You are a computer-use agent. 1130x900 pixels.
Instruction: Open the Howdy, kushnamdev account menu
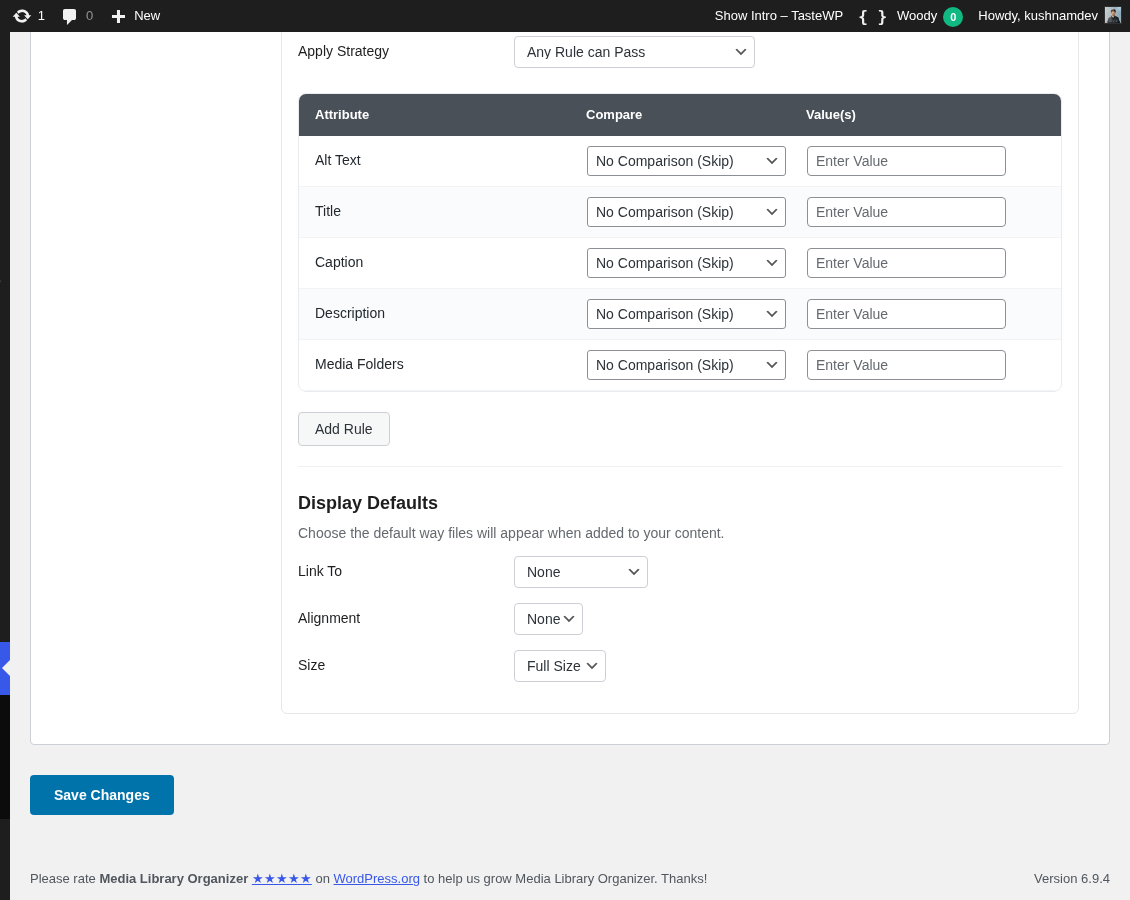click(x=1038, y=16)
